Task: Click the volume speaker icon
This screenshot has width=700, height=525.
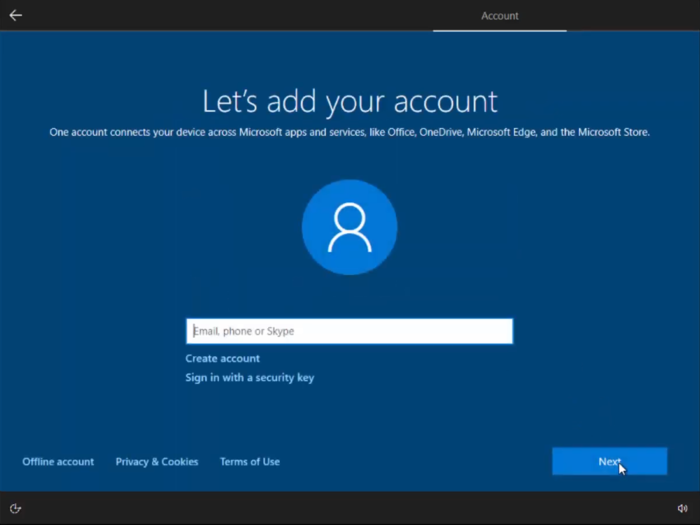Action: coord(682,508)
